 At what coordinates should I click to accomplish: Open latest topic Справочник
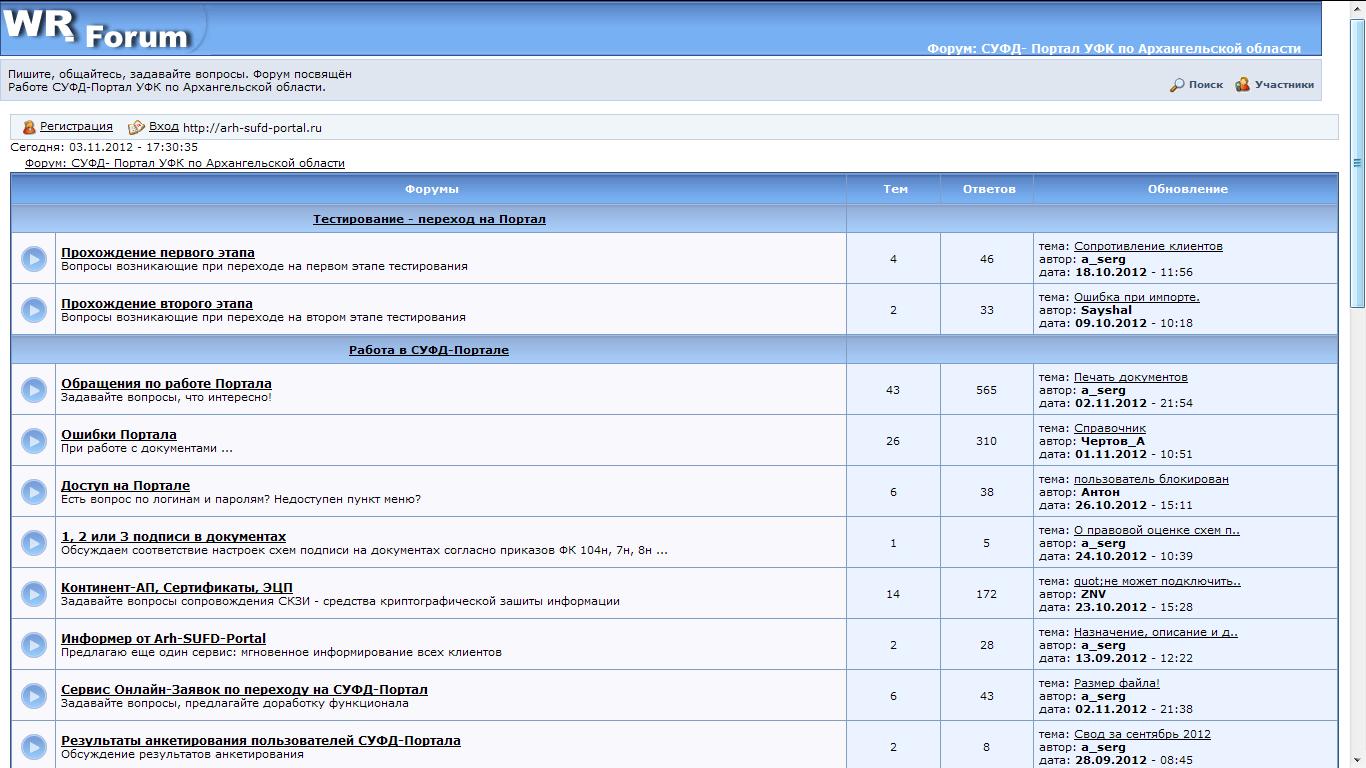(1109, 428)
